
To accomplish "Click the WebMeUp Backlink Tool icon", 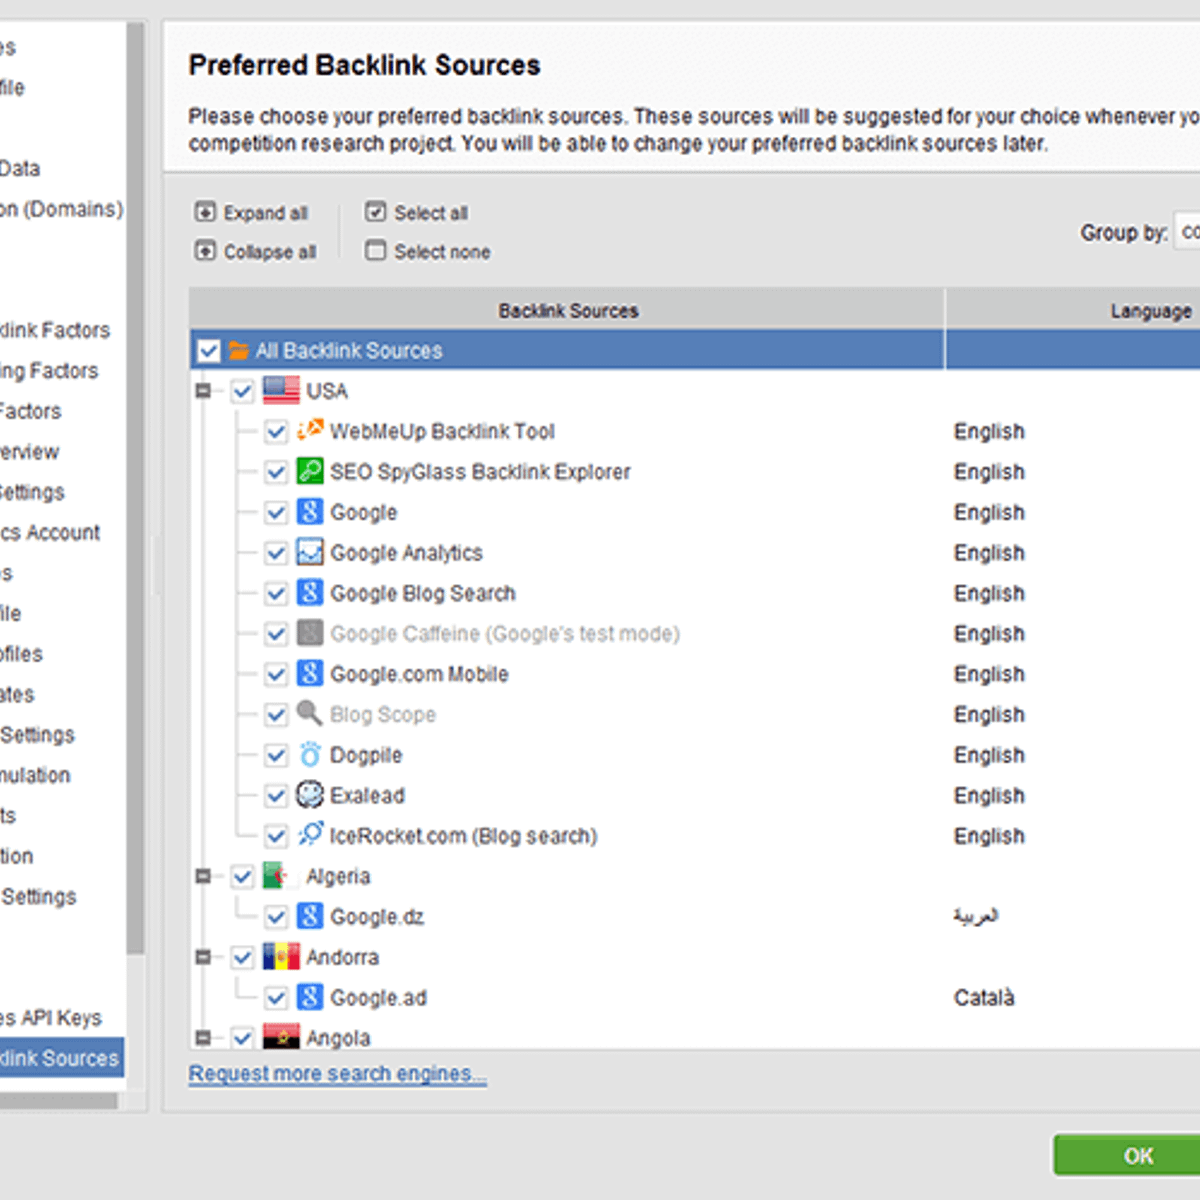I will [310, 431].
